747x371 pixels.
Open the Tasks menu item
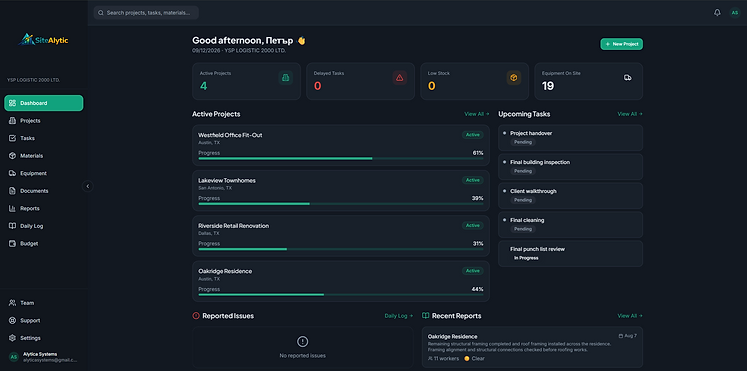tap(44, 138)
